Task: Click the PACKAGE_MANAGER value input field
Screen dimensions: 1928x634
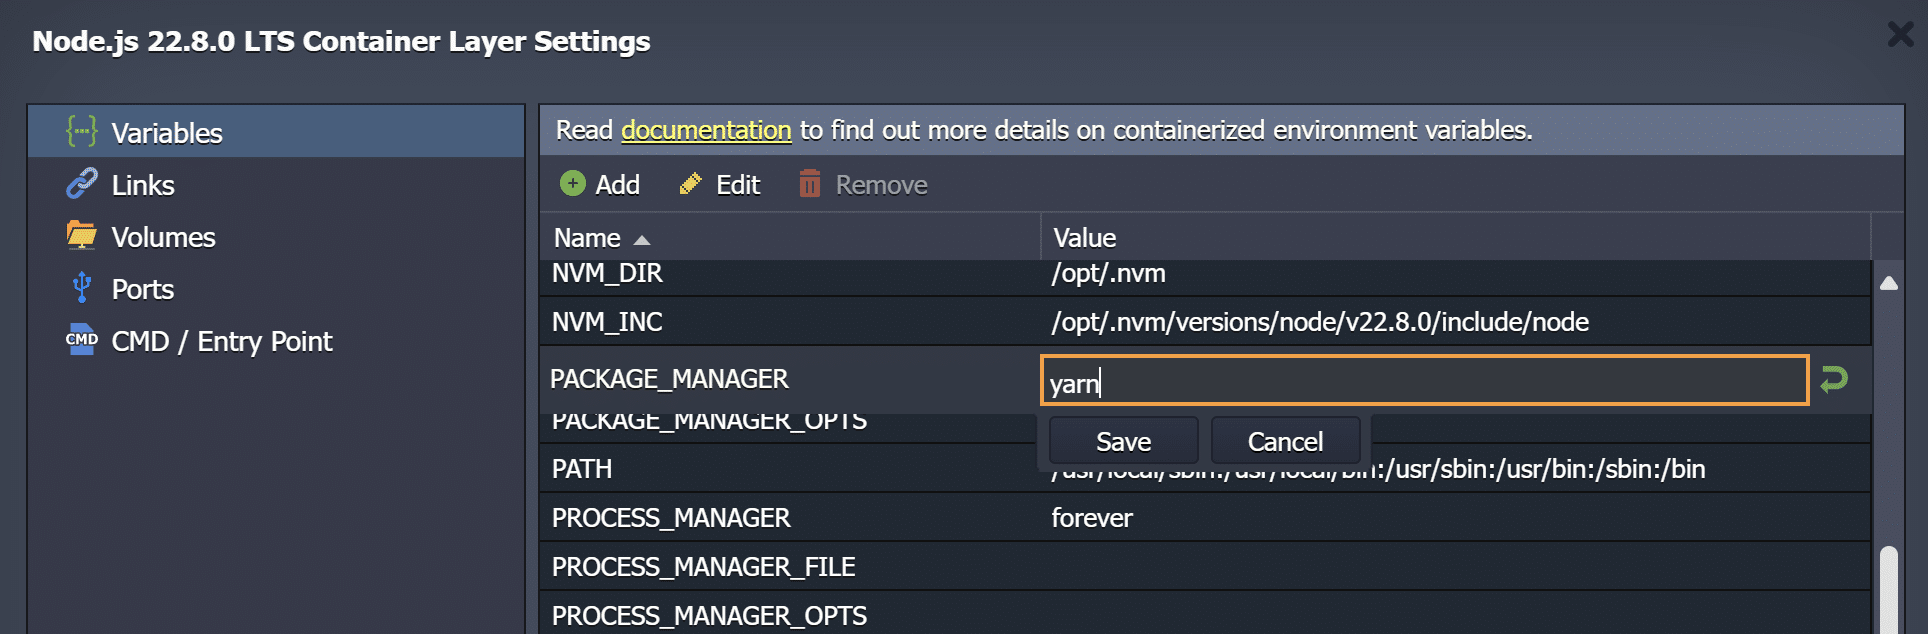Action: (x=1424, y=381)
